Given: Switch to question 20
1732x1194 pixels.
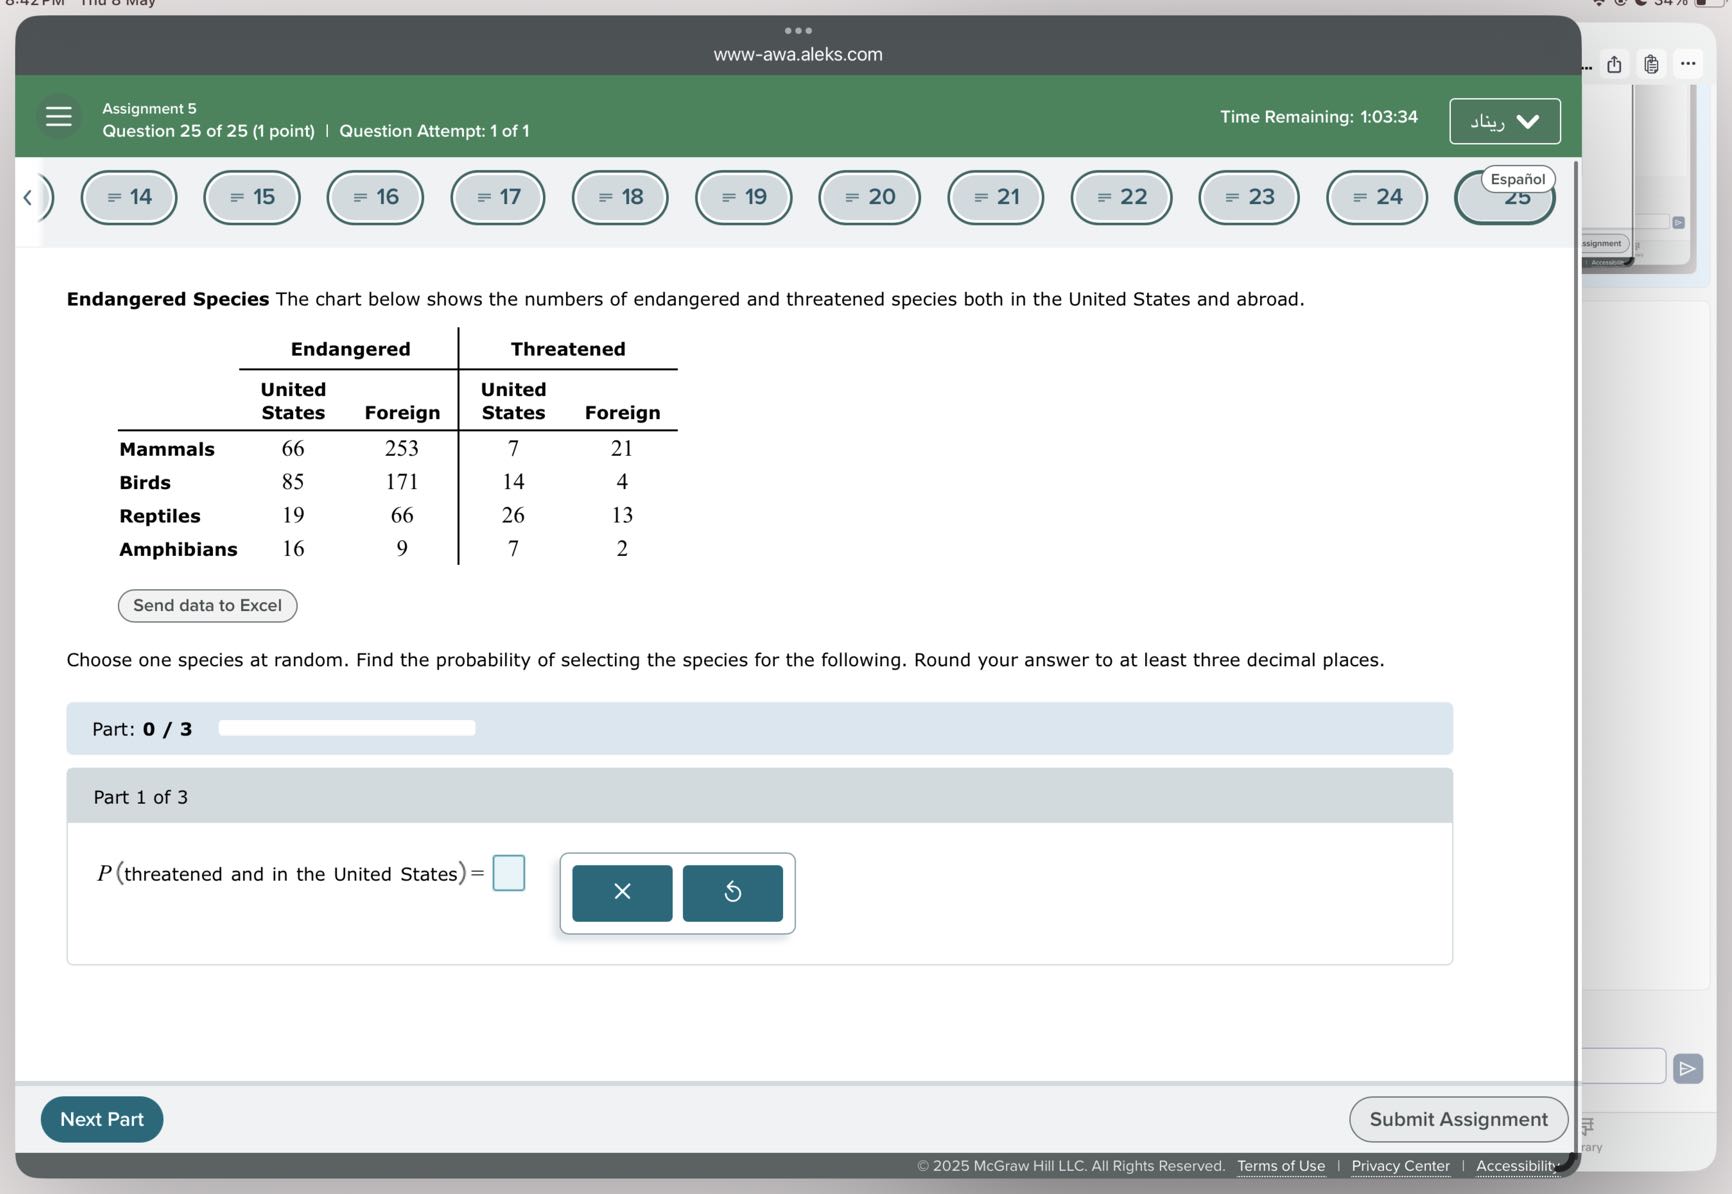Looking at the screenshot, I should (x=869, y=197).
